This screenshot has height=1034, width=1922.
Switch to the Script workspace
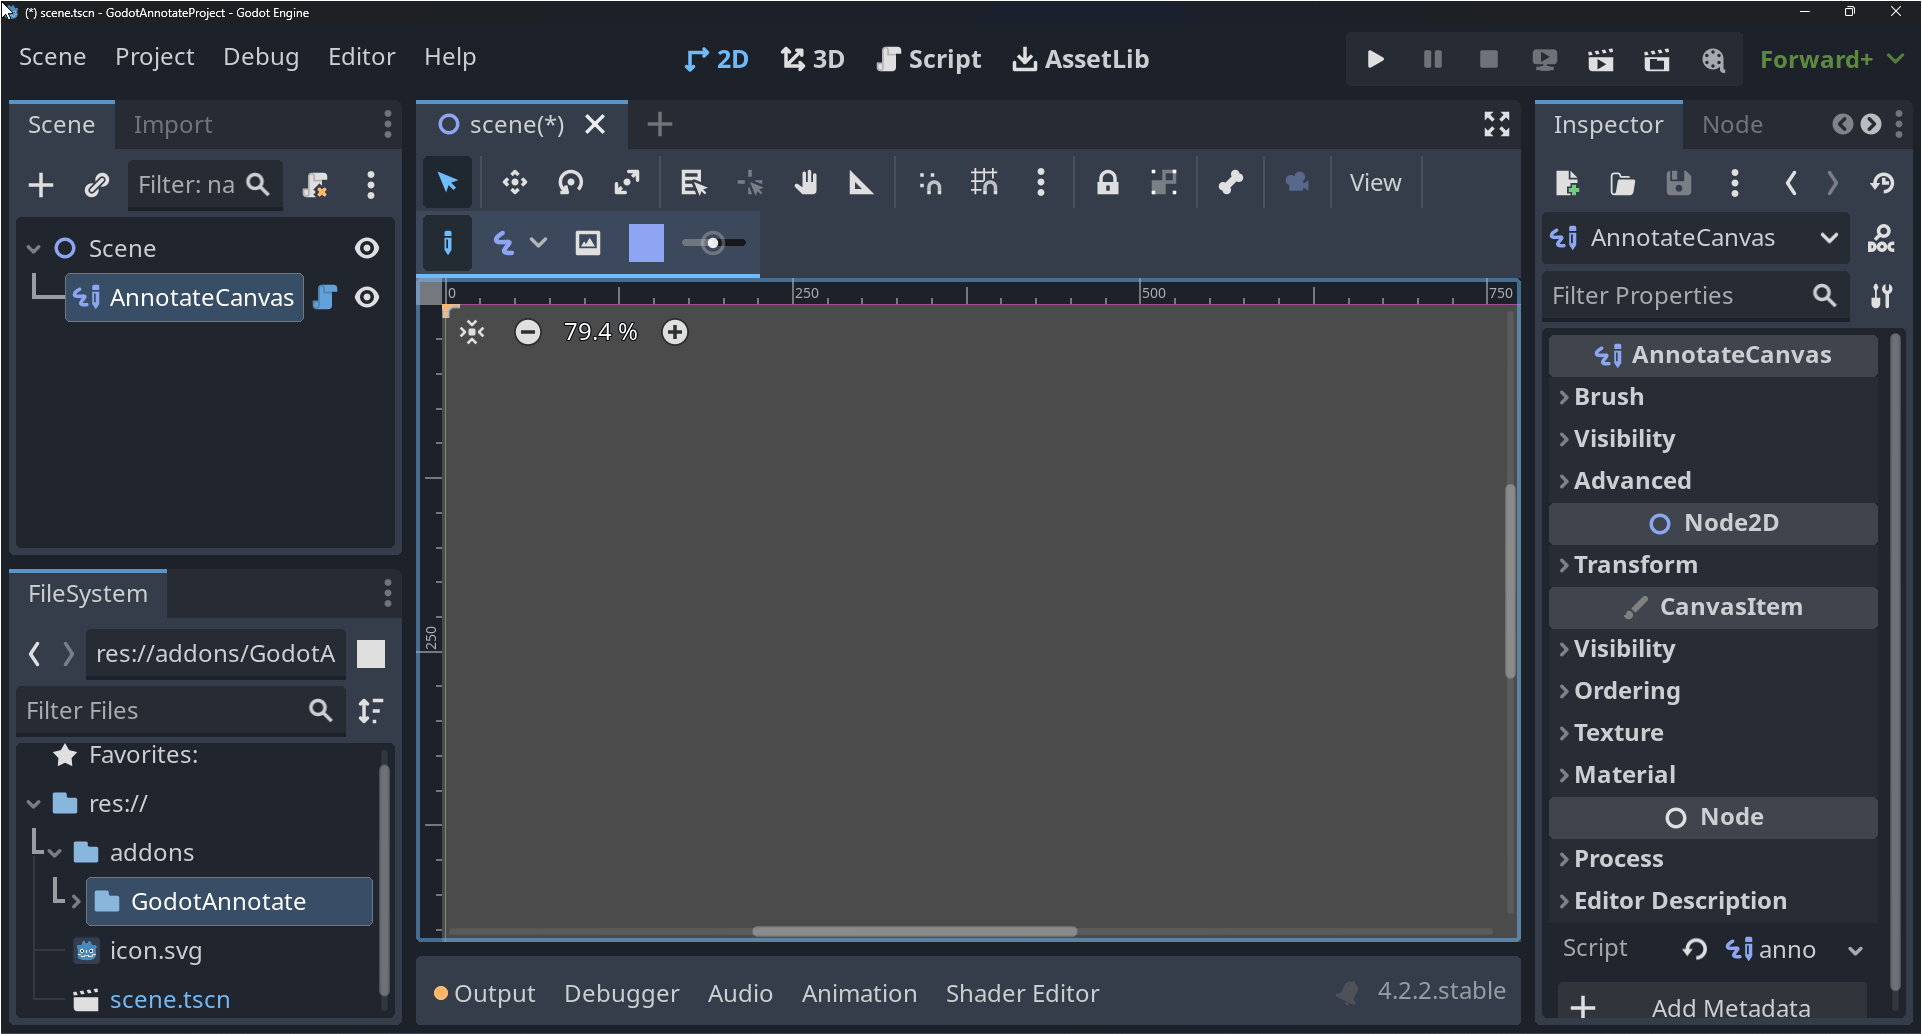tap(929, 59)
